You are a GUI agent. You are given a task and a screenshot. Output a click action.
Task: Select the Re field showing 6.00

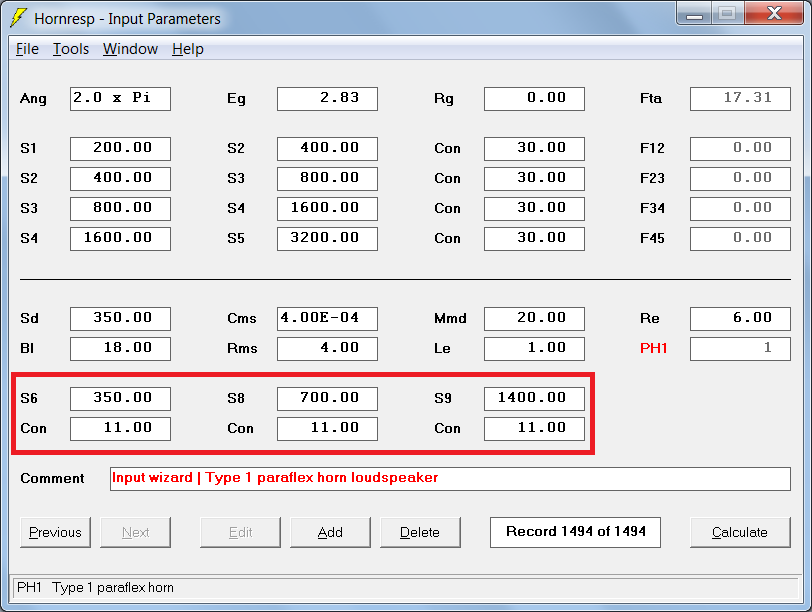coord(741,319)
